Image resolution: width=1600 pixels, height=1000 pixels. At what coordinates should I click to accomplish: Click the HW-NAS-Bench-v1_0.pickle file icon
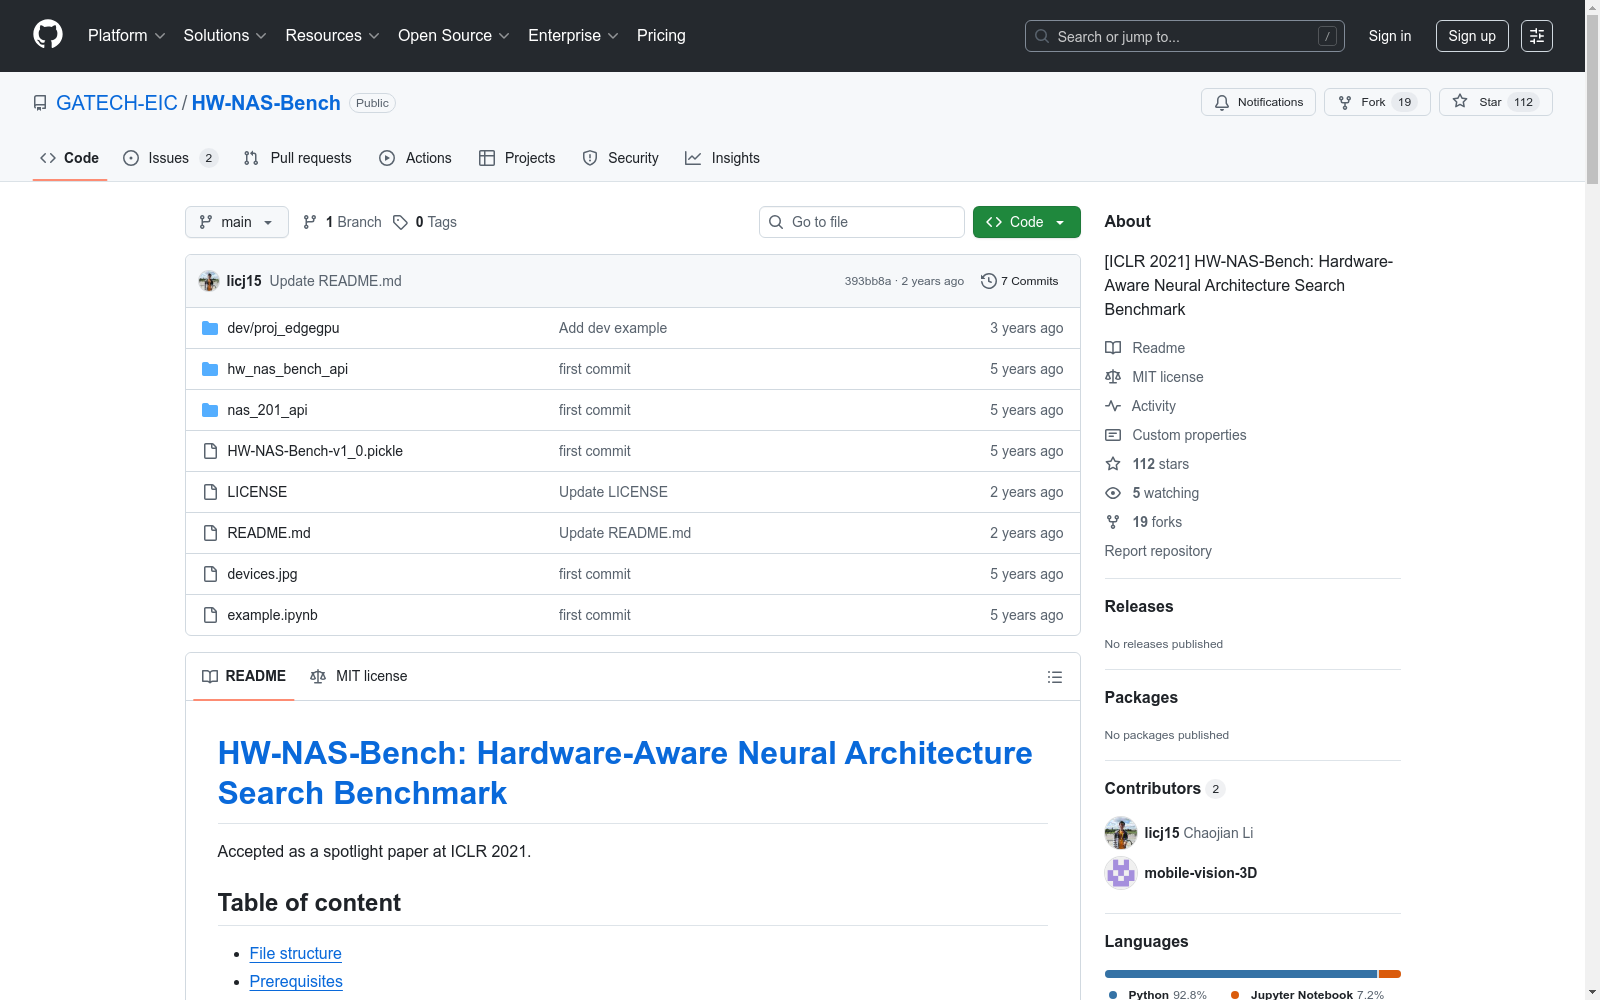[x=210, y=451]
